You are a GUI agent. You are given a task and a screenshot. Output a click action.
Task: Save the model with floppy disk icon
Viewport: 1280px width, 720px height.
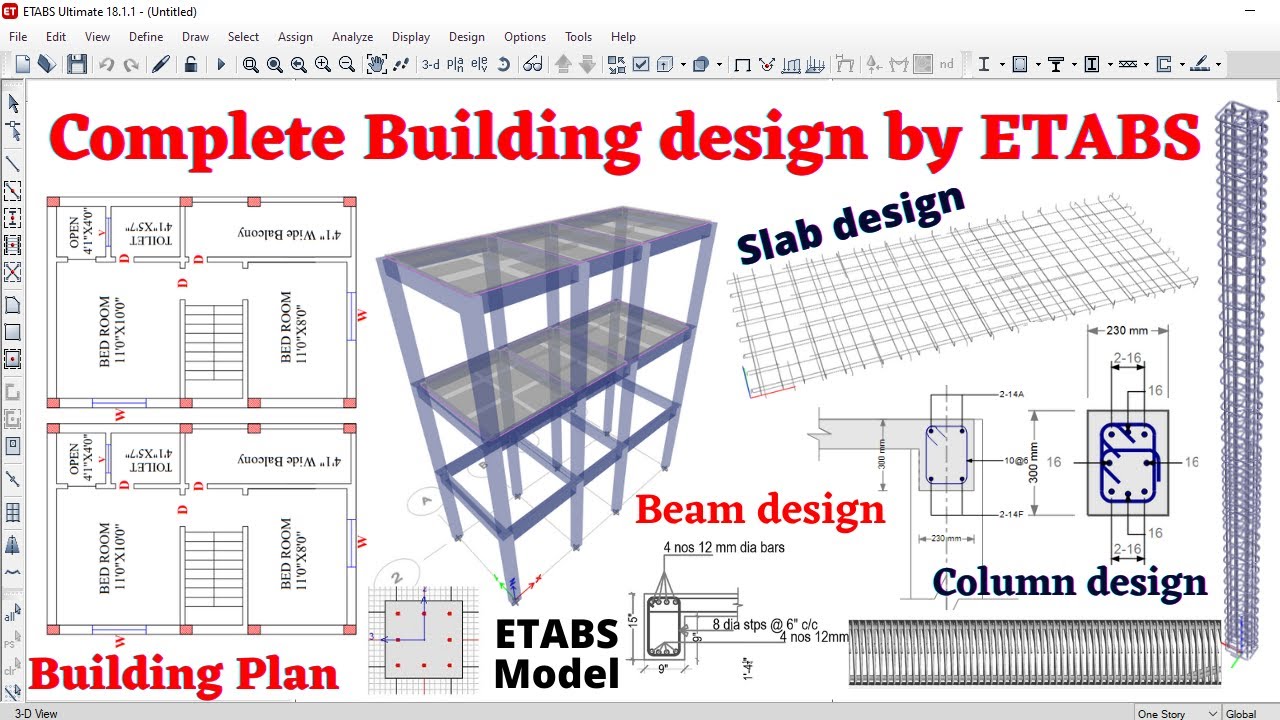click(77, 64)
